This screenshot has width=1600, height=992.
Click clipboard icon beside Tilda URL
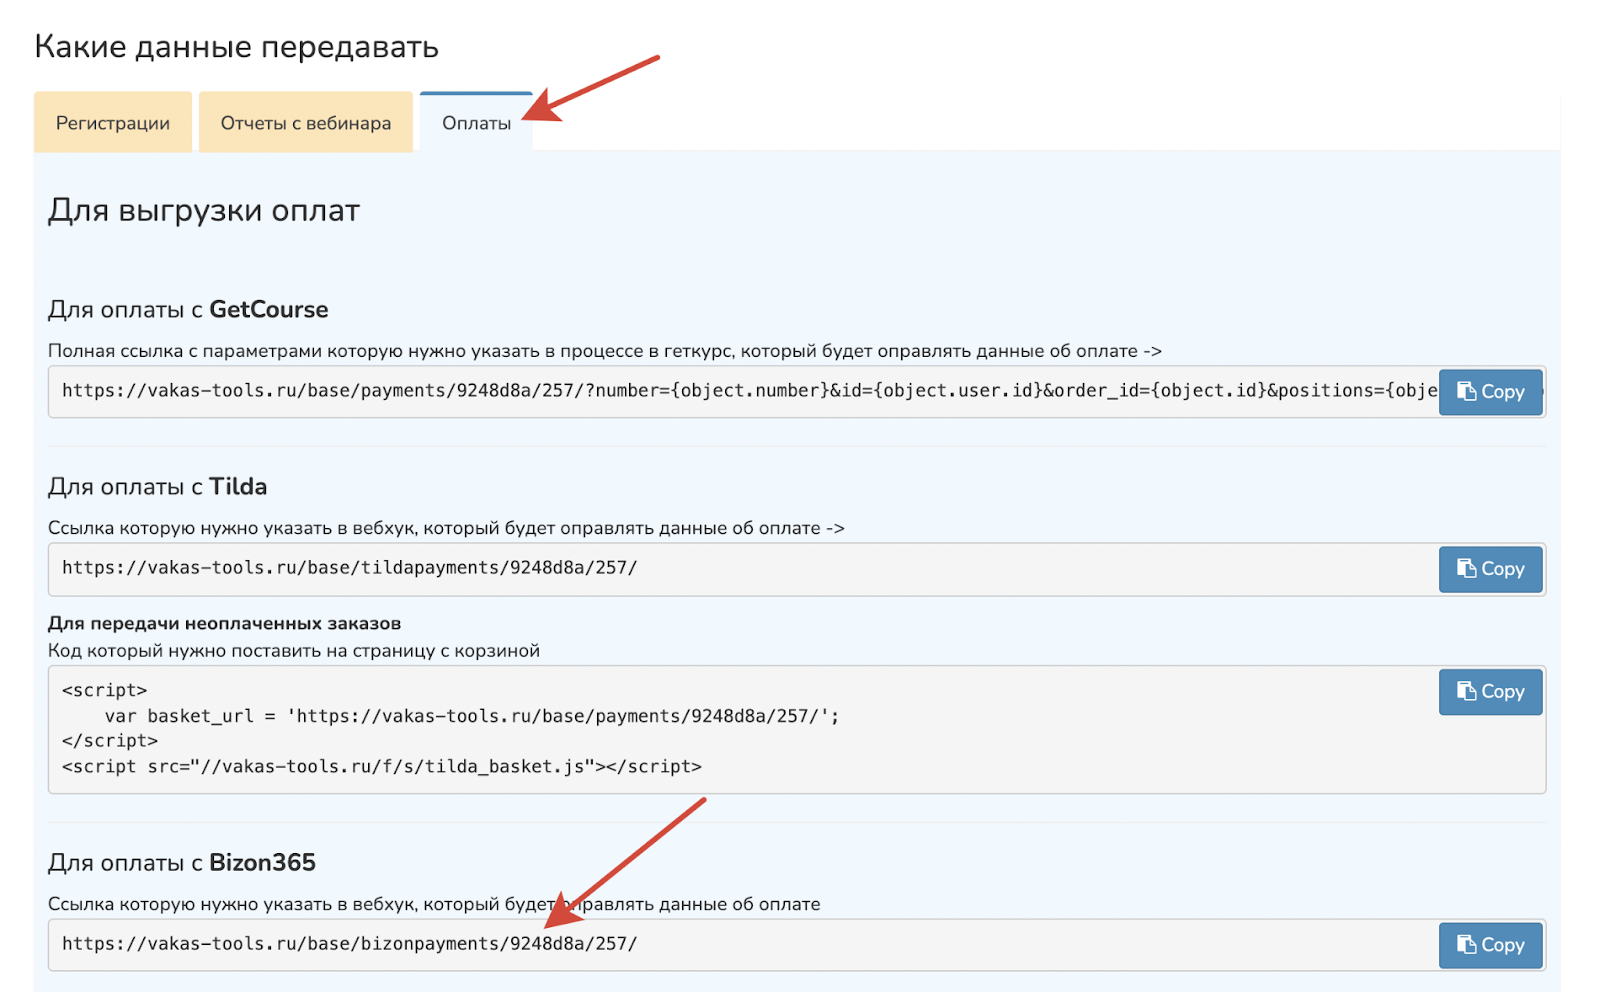[1466, 568]
